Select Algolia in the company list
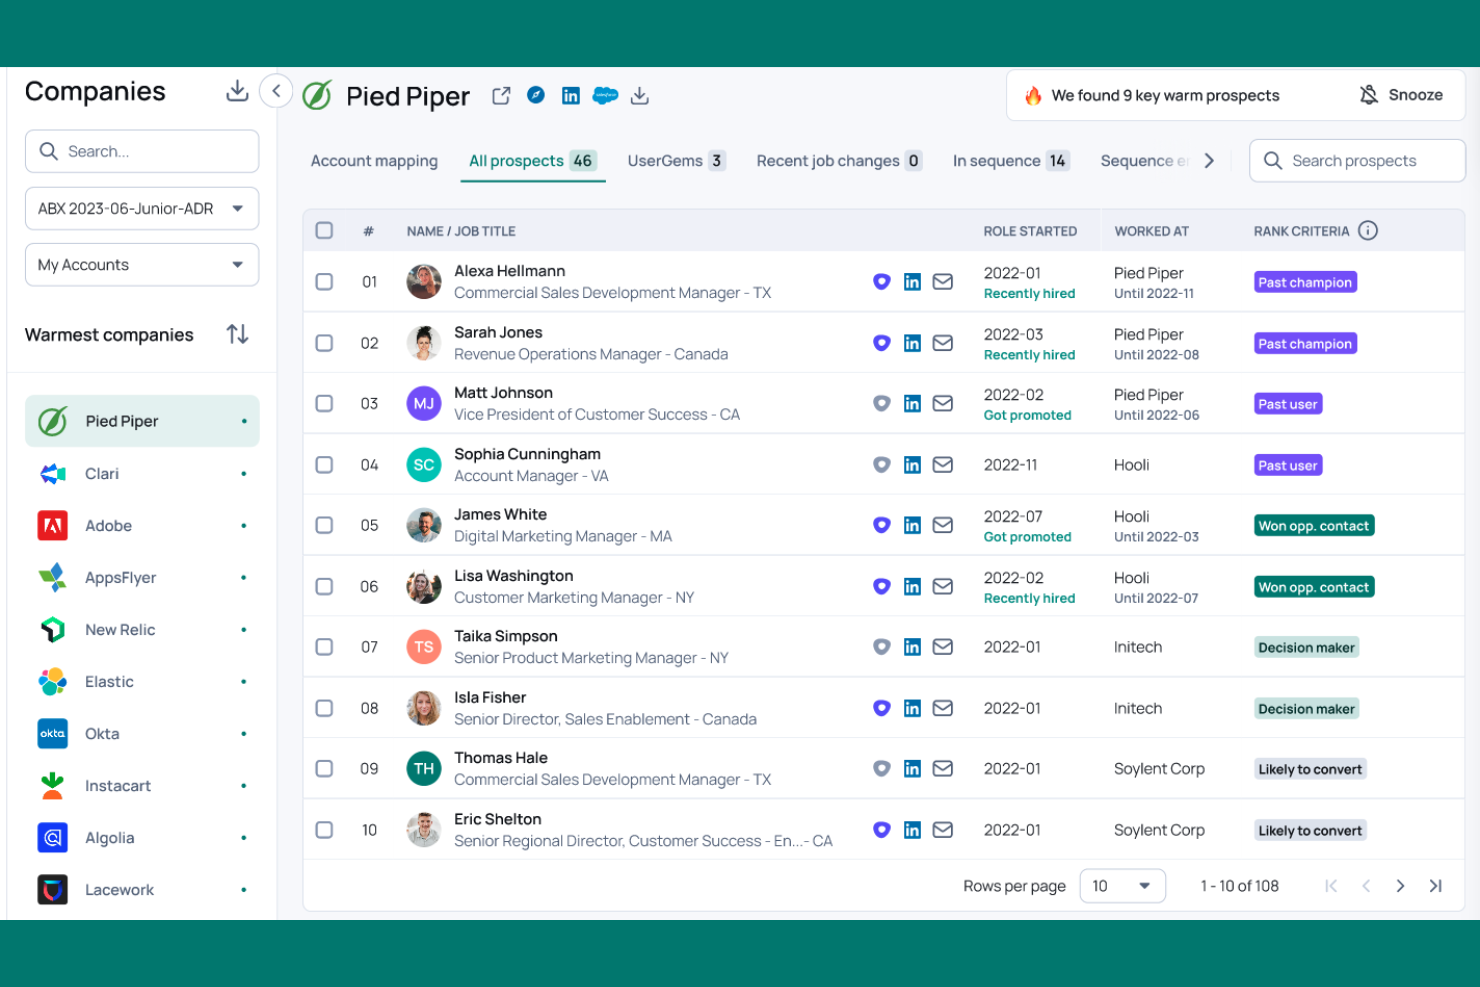 click(142, 838)
